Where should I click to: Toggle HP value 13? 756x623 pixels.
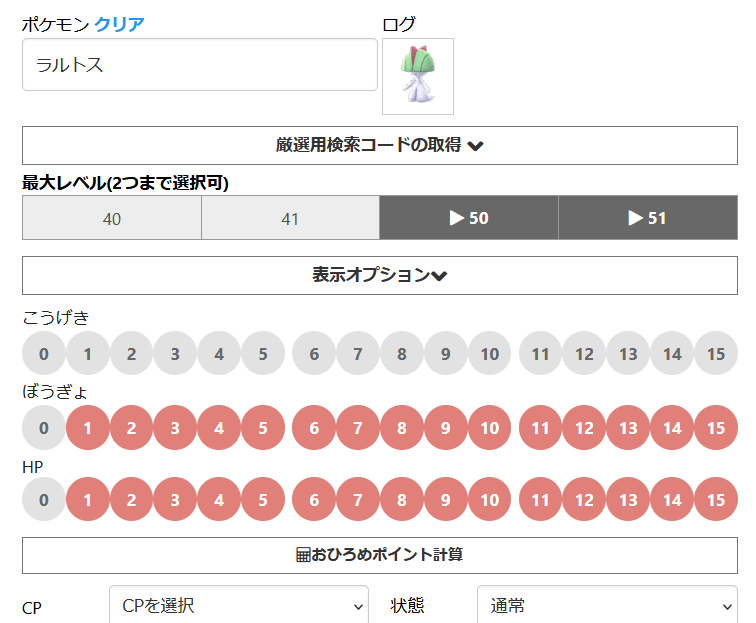[628, 499]
